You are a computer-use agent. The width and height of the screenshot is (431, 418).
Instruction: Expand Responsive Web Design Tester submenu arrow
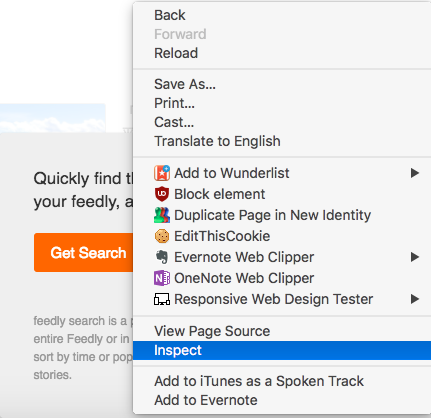[415, 299]
